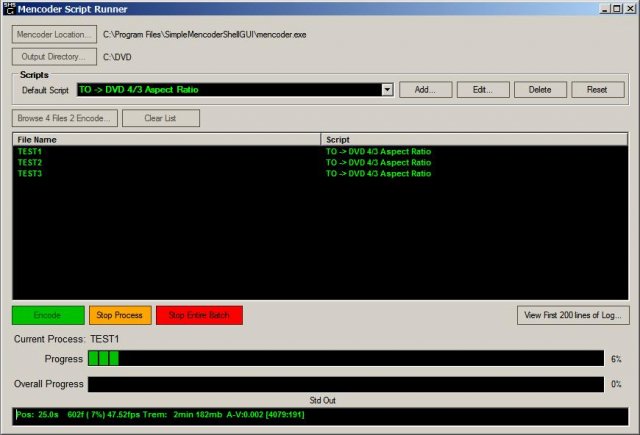
Task: Click the Current Process TEST1 label
Action: [67, 339]
